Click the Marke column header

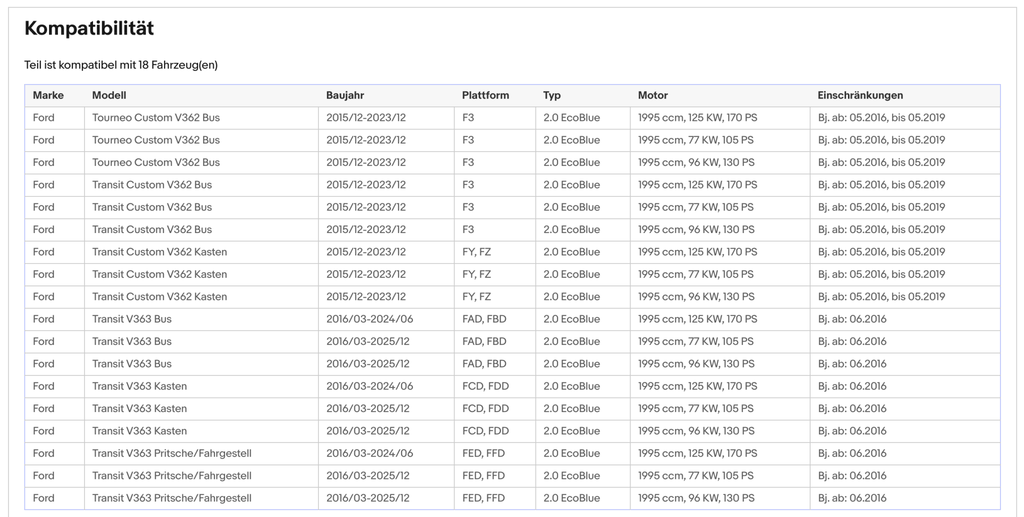(48, 95)
